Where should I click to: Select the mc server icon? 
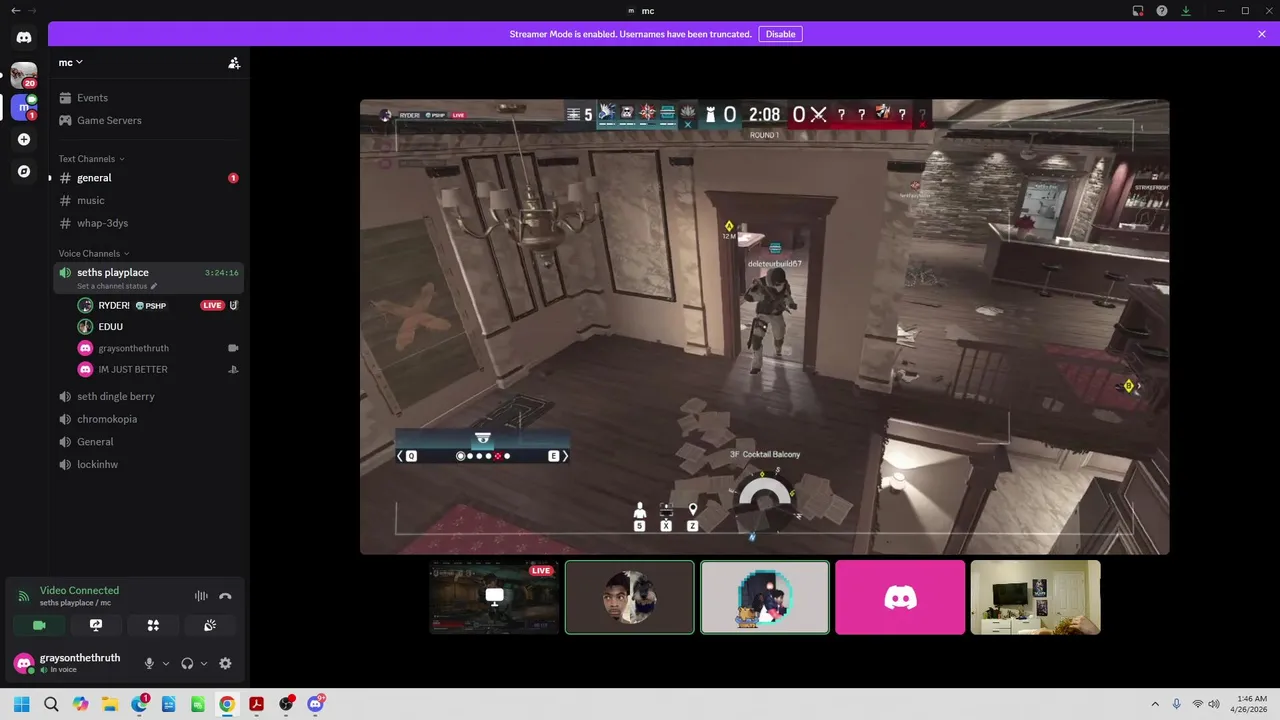click(24, 107)
